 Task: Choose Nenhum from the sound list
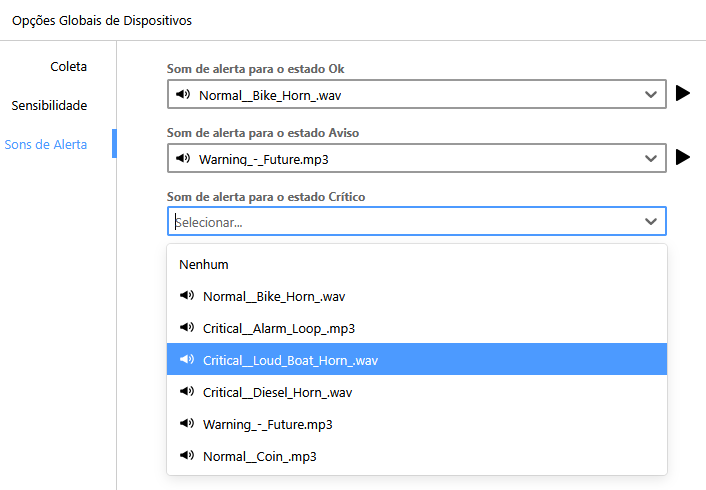point(204,265)
